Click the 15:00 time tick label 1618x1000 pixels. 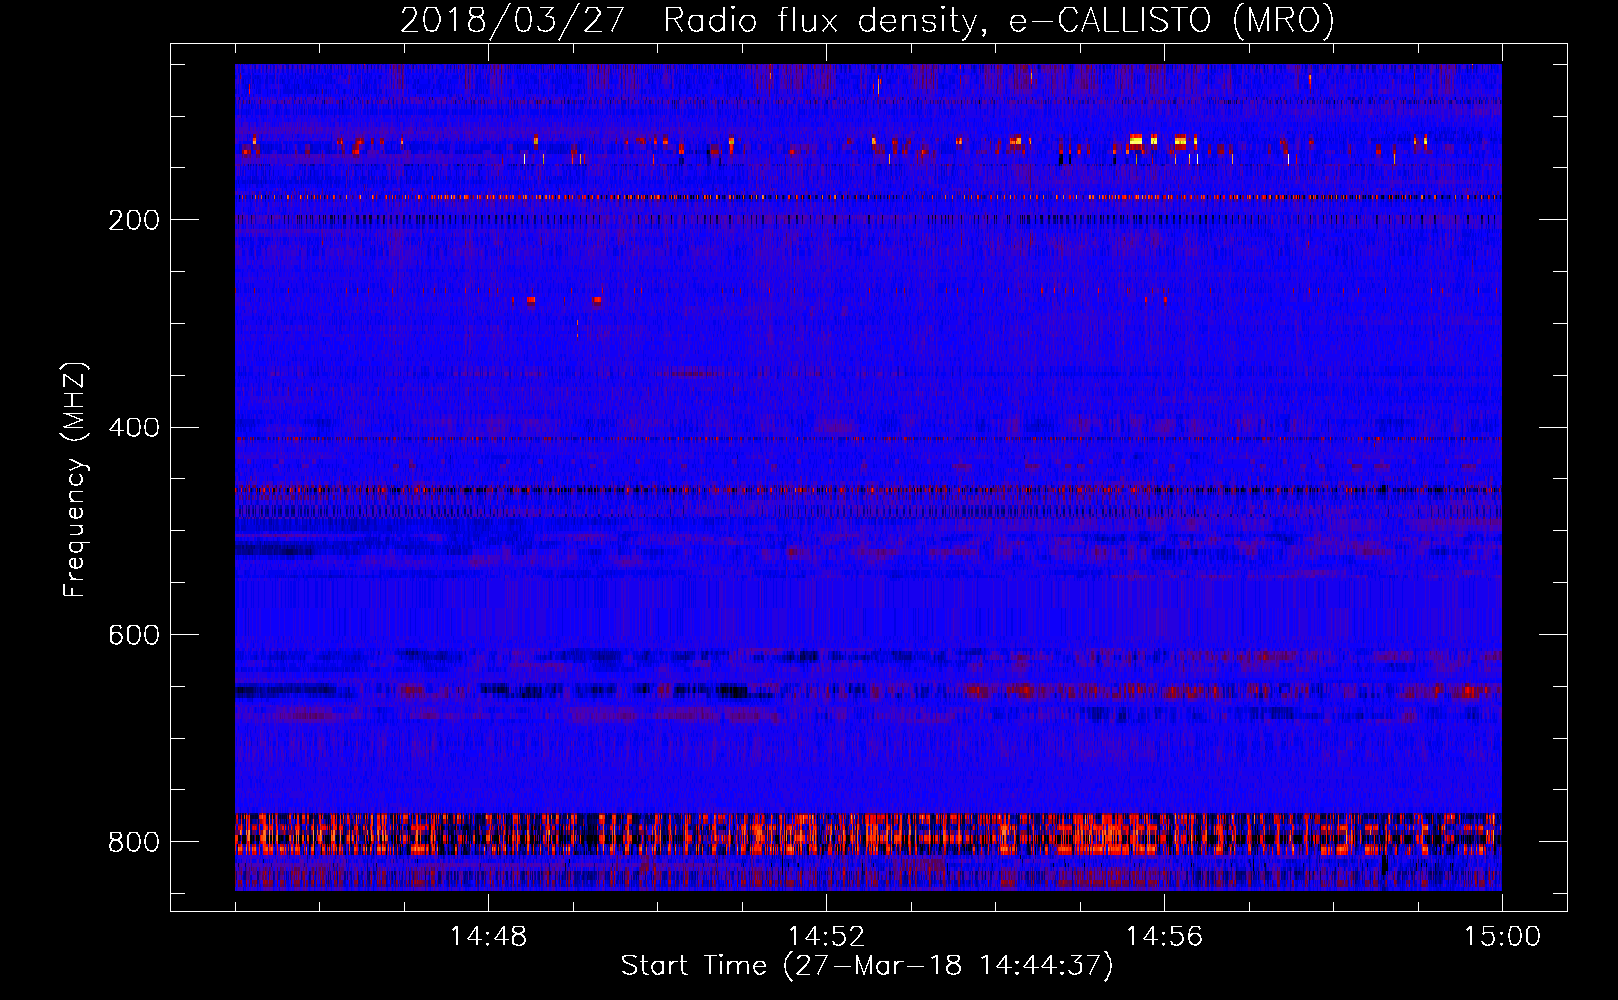(1502, 936)
